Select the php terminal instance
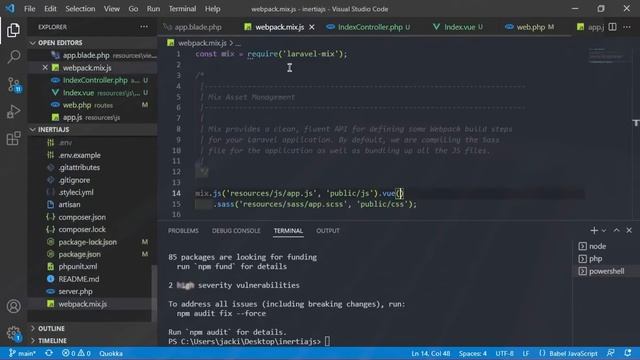Viewport: 640px width, 360px height. 607,259
